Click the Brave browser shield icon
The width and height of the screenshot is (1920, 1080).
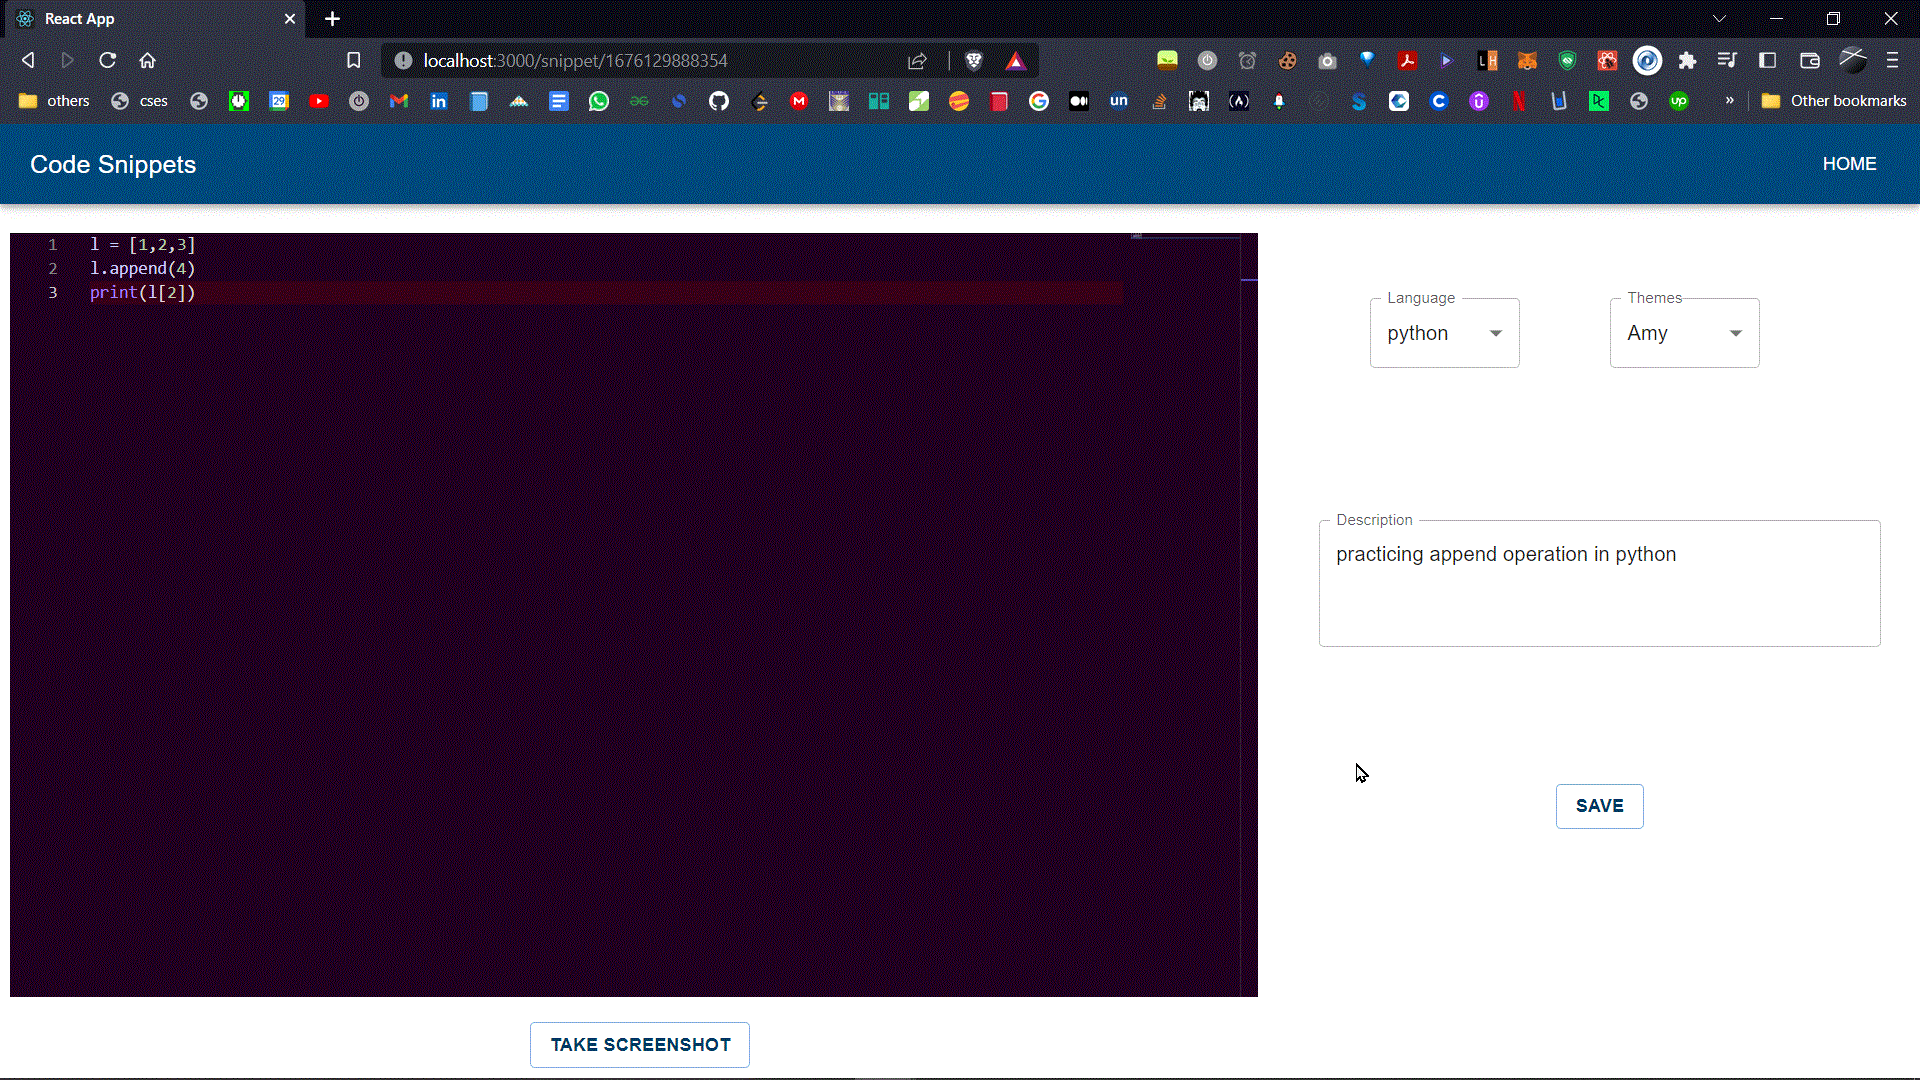(x=973, y=59)
